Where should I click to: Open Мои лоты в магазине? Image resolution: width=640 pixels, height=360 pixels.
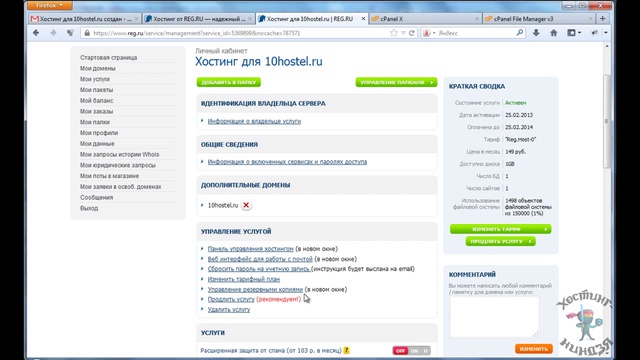(x=109, y=176)
